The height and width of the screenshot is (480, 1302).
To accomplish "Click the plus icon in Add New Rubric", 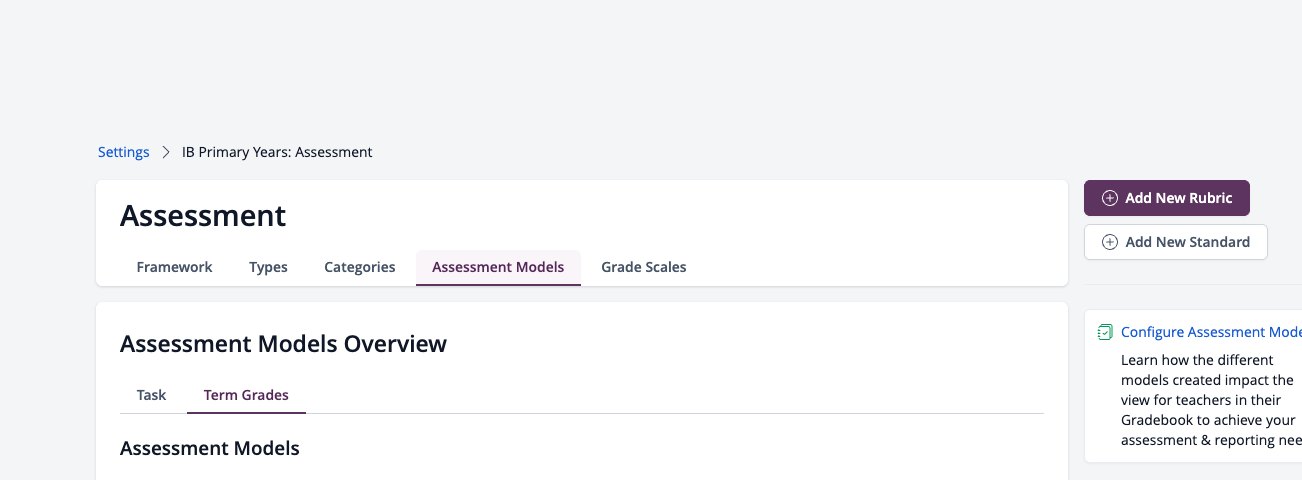I will (x=1109, y=198).
